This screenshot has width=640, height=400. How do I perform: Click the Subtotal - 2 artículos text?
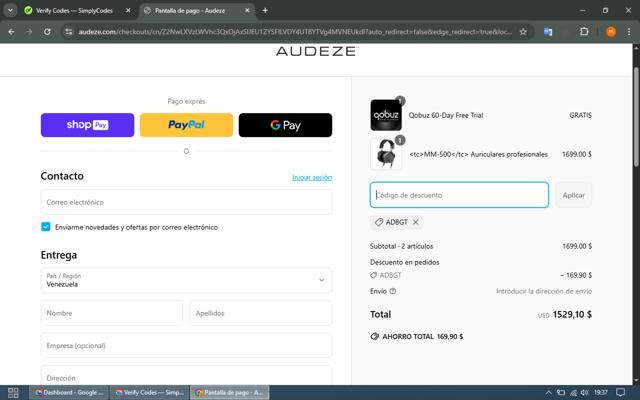pos(402,246)
